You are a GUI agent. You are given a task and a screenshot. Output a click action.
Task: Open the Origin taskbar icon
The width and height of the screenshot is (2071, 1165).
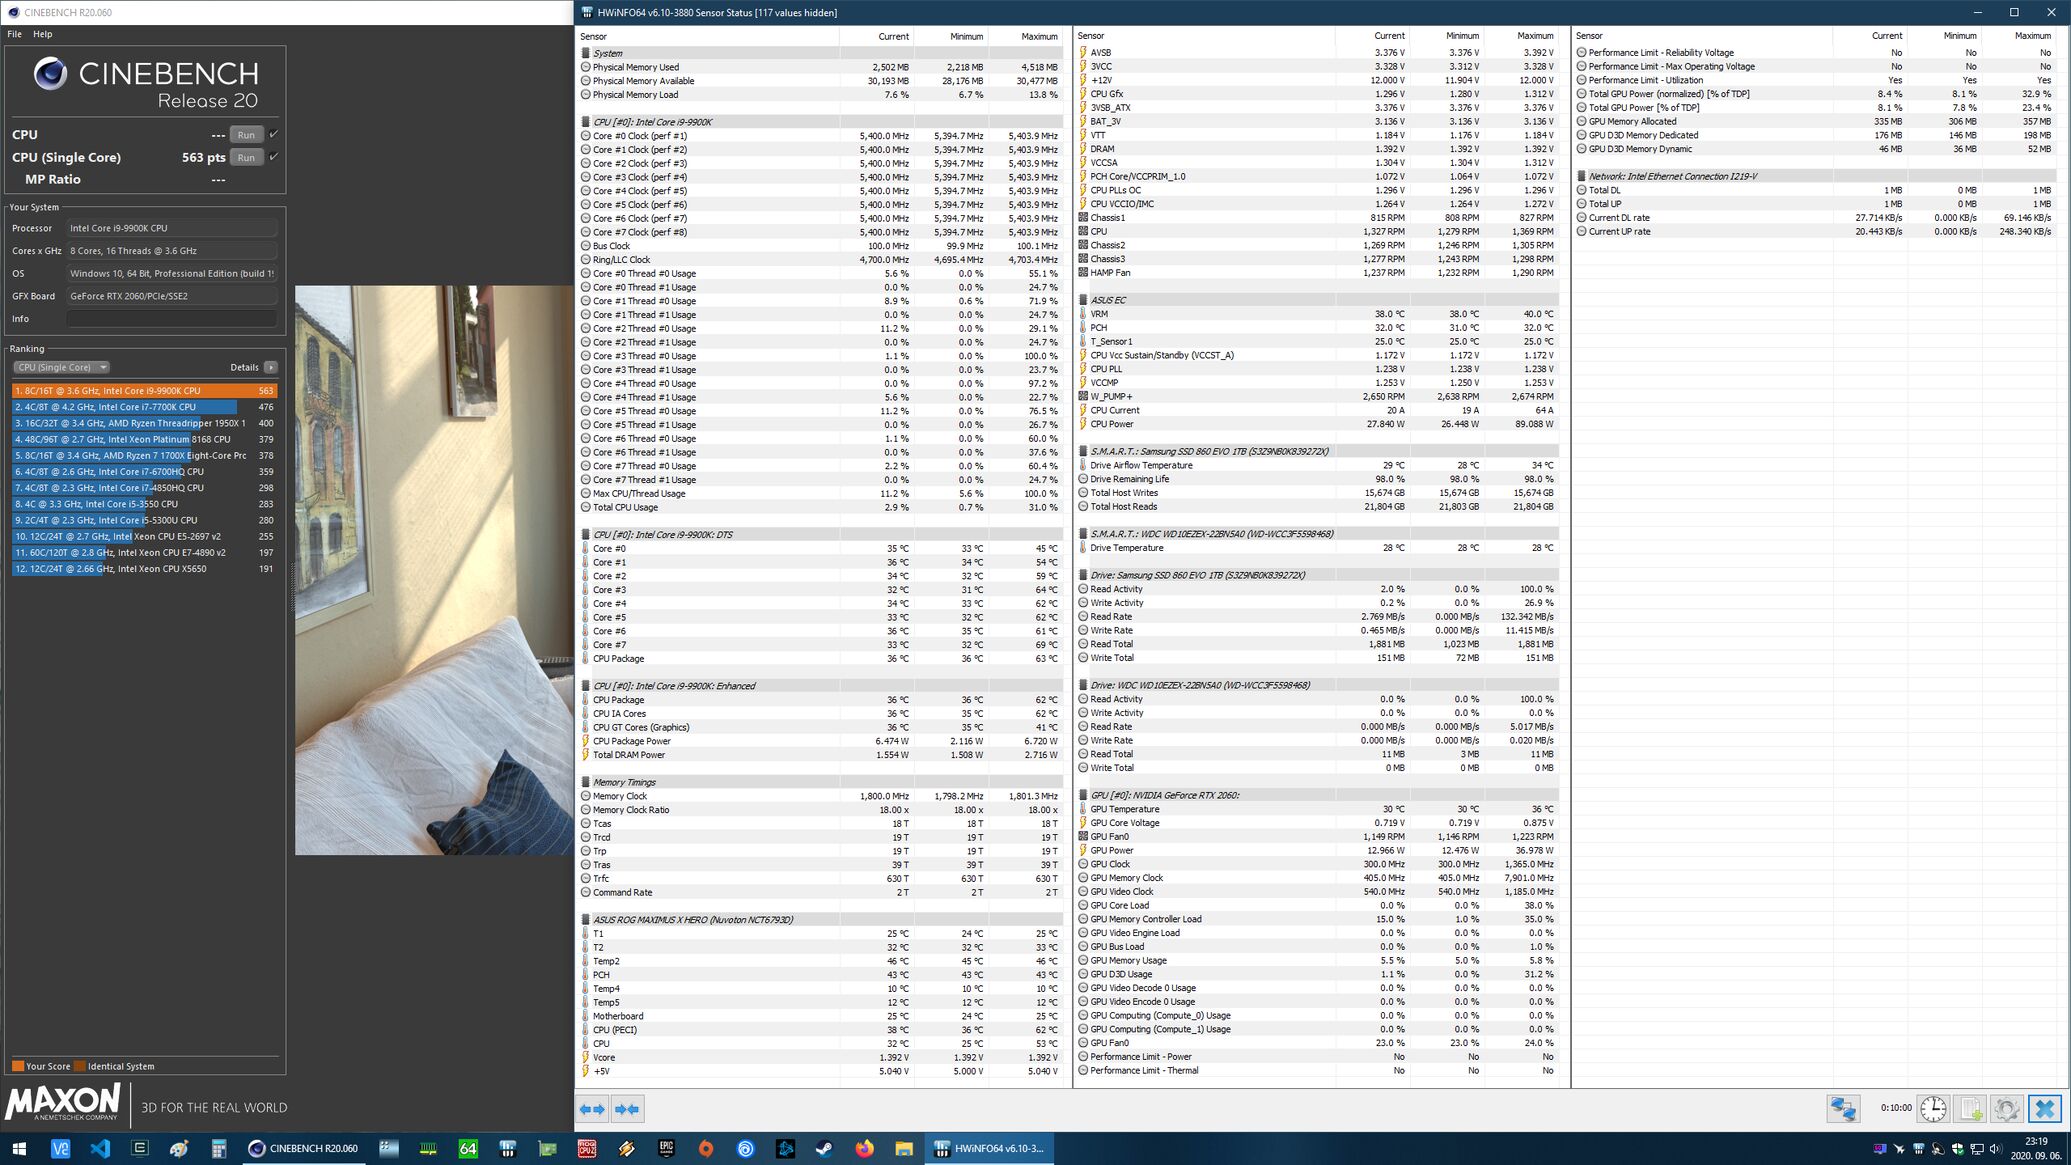click(x=706, y=1148)
